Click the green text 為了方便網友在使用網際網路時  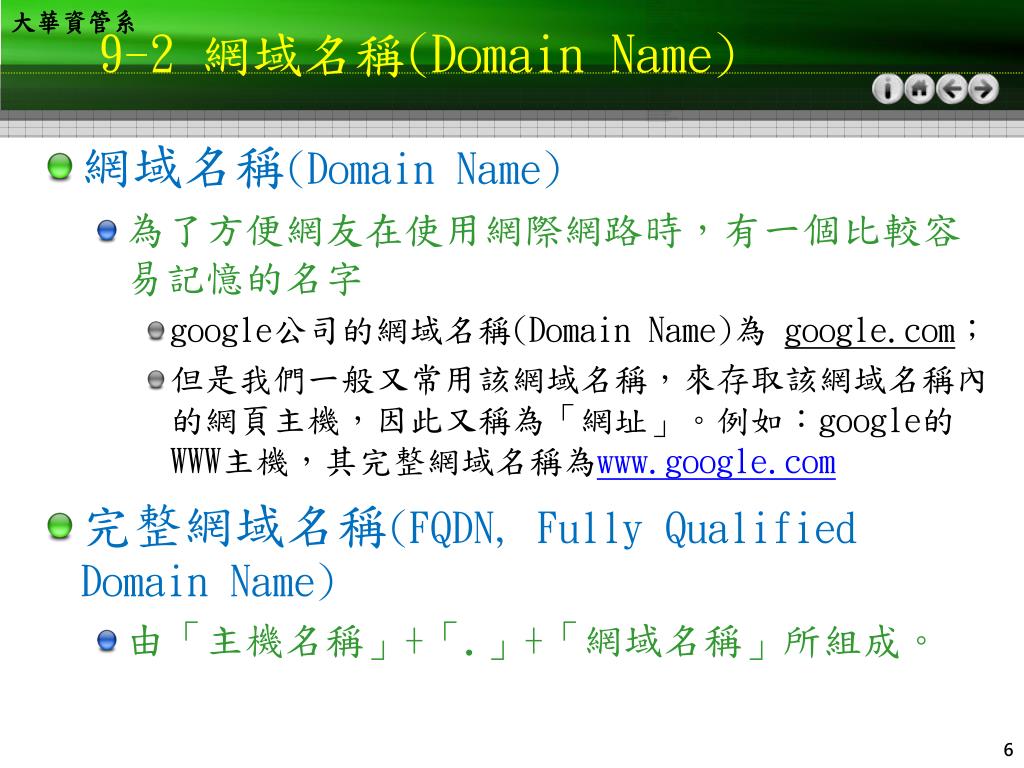pos(405,231)
